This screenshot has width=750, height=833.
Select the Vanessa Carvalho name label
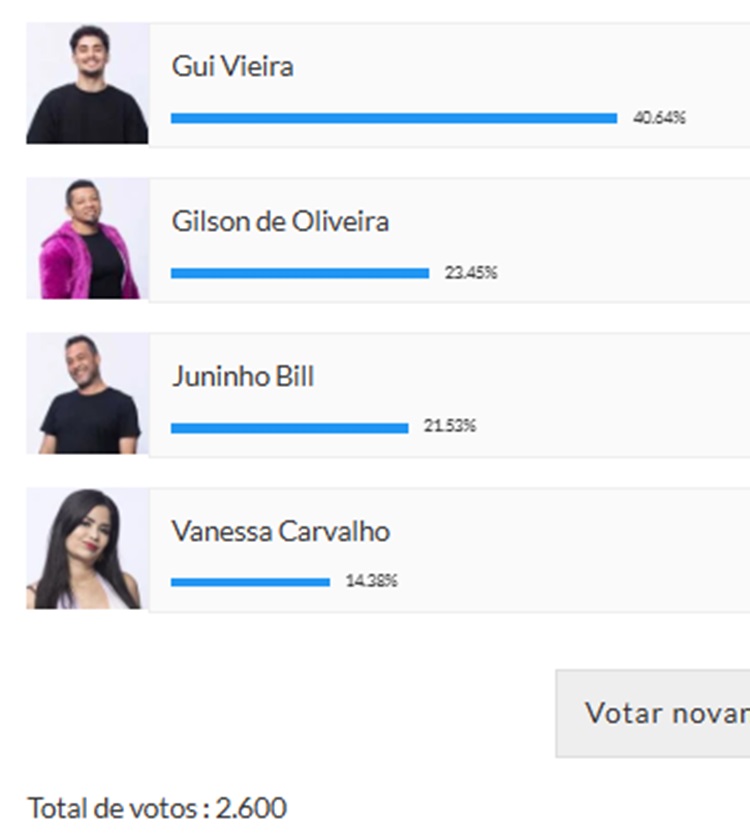tap(280, 531)
